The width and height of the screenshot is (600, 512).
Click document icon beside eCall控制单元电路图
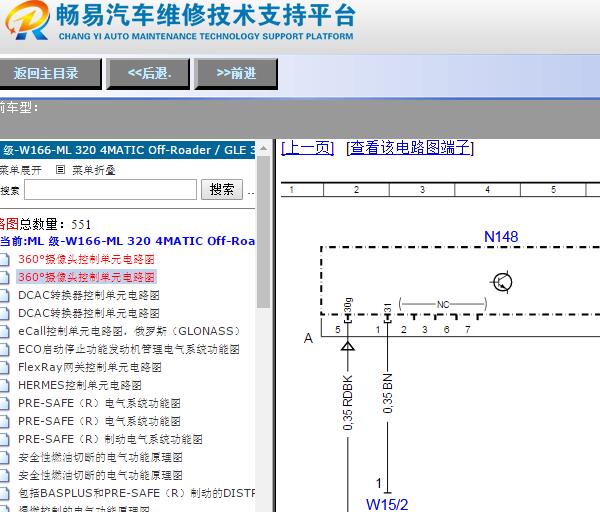[4, 331]
